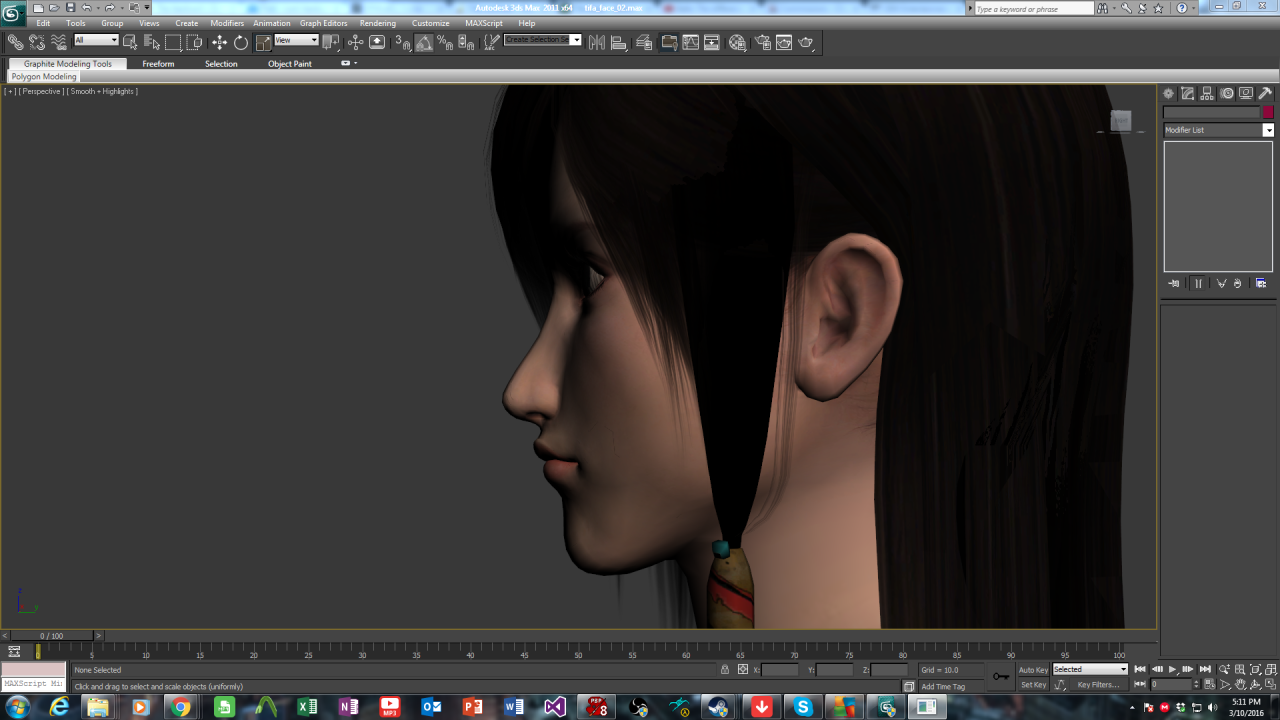Click Configure Modifier Sets icon
This screenshot has height=720, width=1280.
coord(1261,283)
